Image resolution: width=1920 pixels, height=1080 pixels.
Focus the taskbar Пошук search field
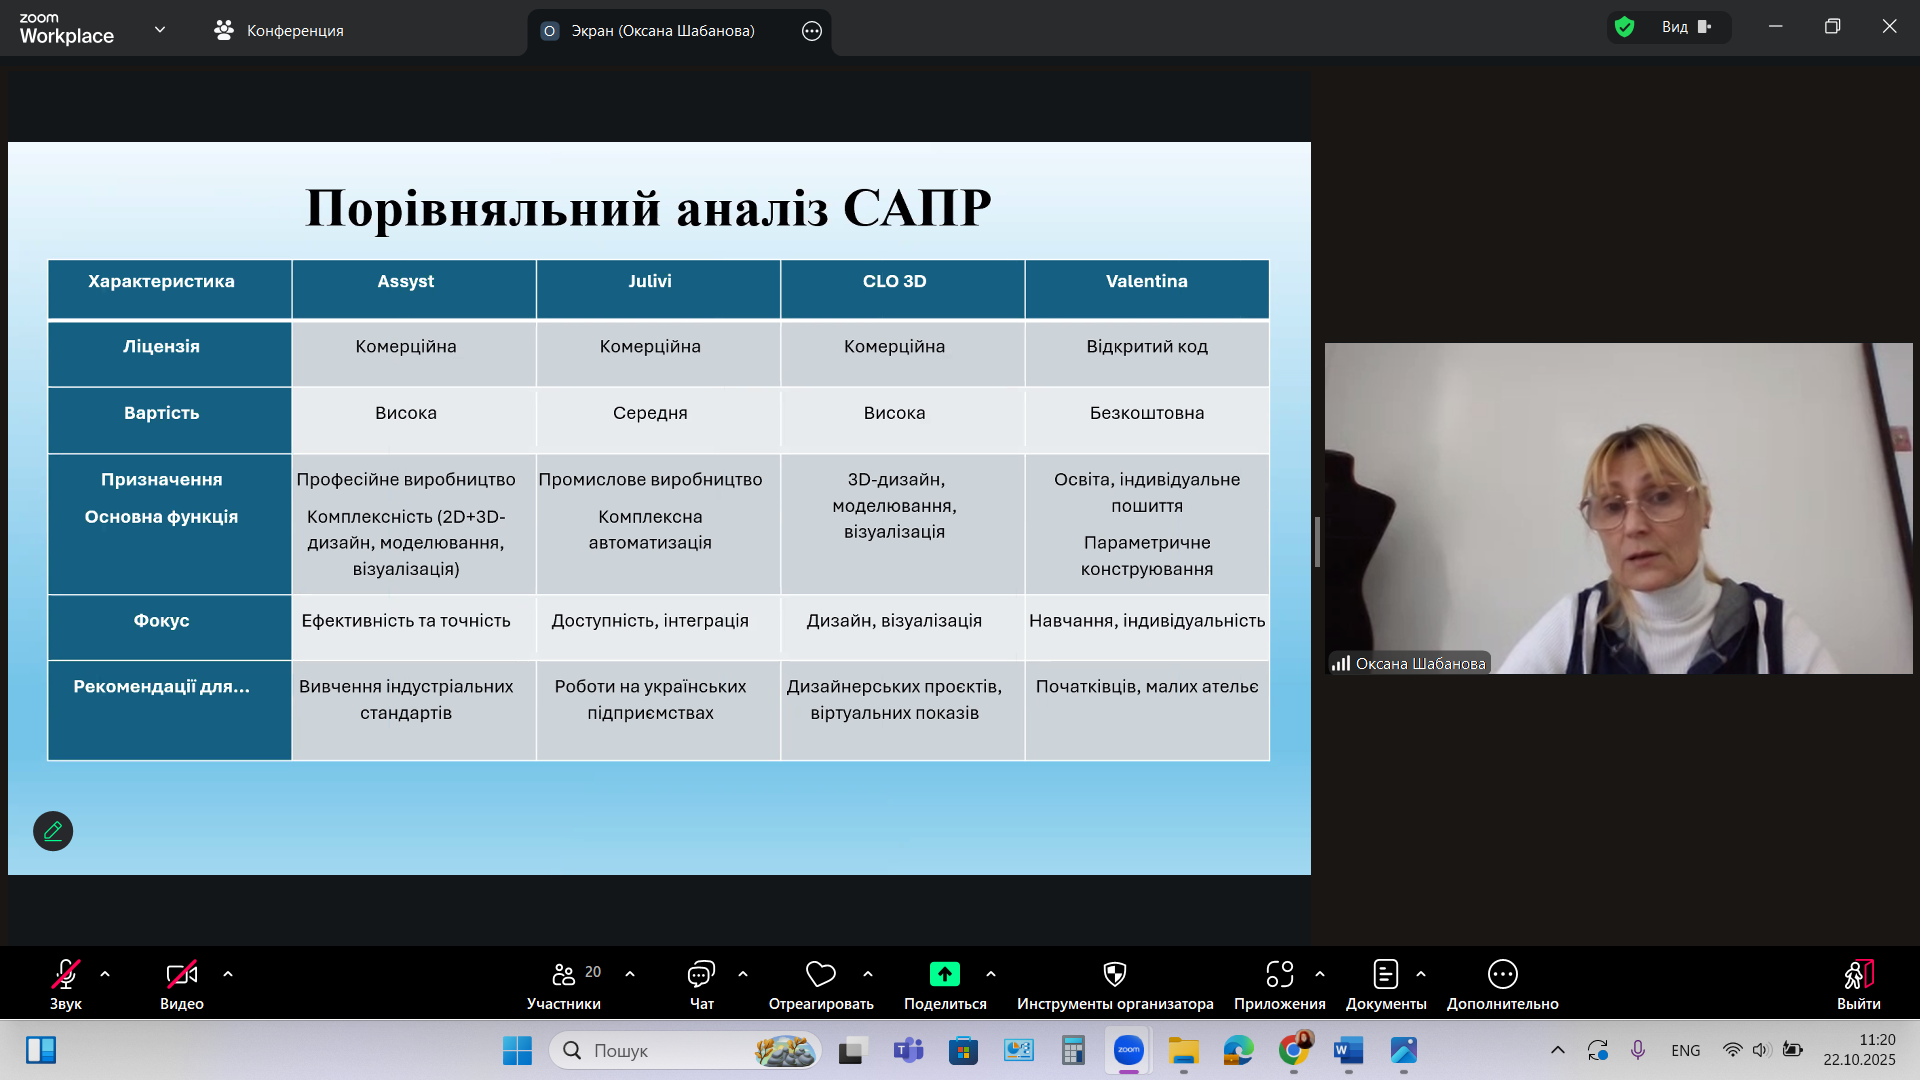[x=685, y=1050]
